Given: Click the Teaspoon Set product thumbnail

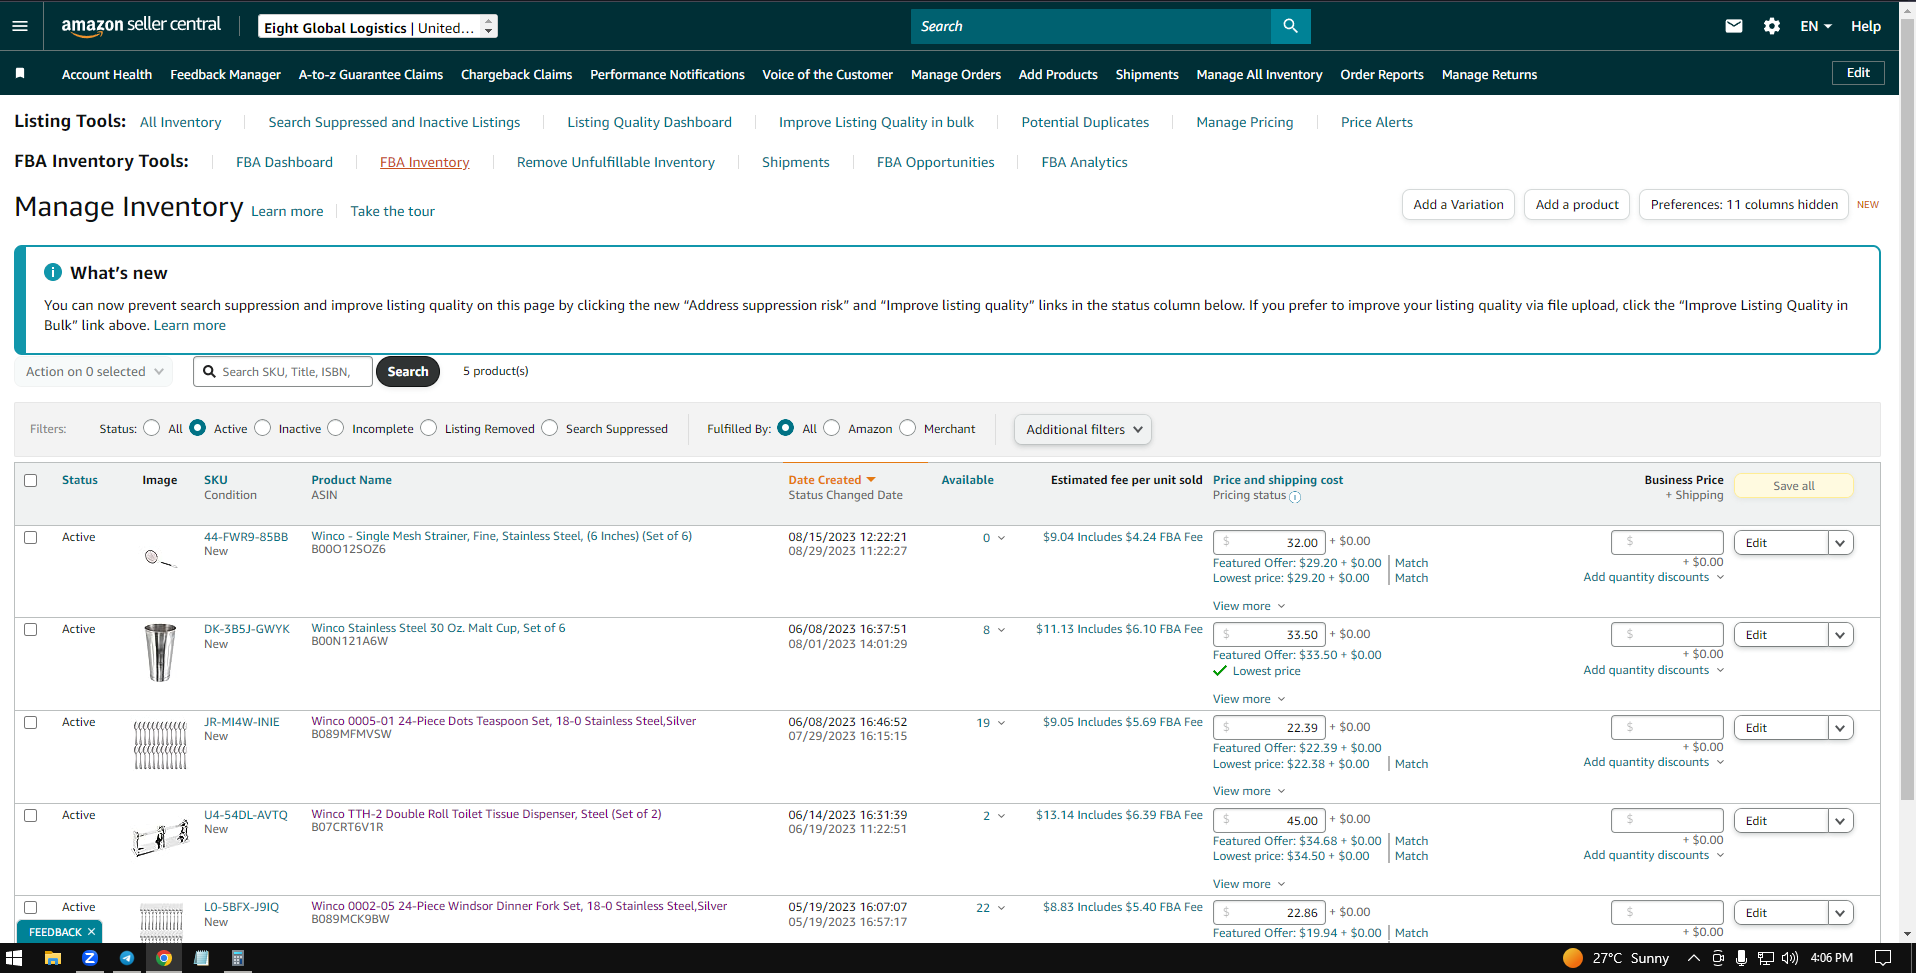Looking at the screenshot, I should click(x=160, y=745).
